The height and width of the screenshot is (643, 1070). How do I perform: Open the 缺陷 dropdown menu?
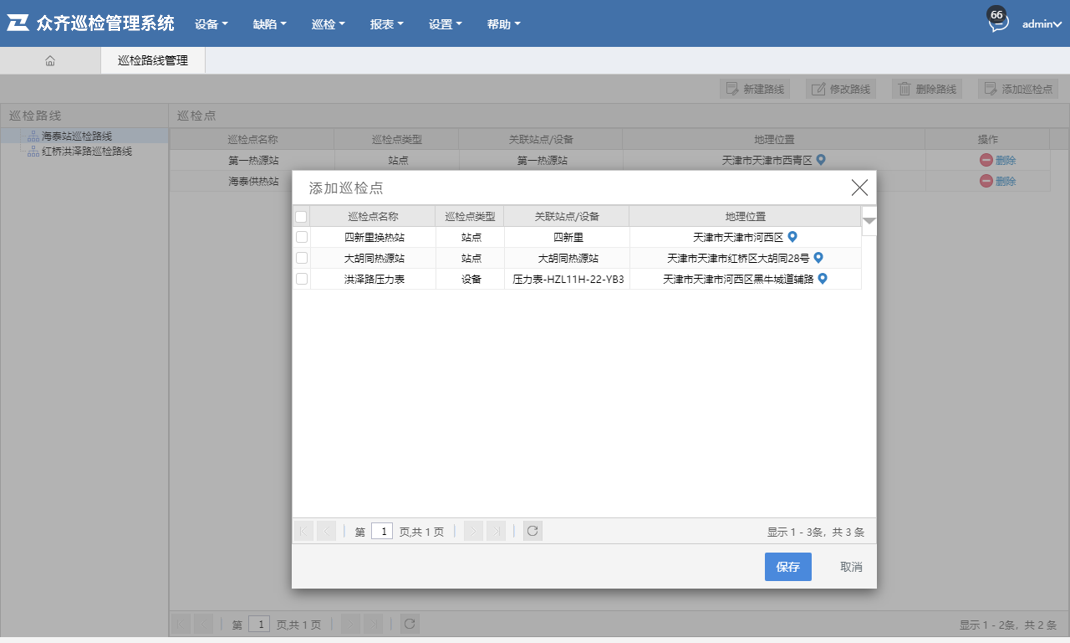[270, 24]
